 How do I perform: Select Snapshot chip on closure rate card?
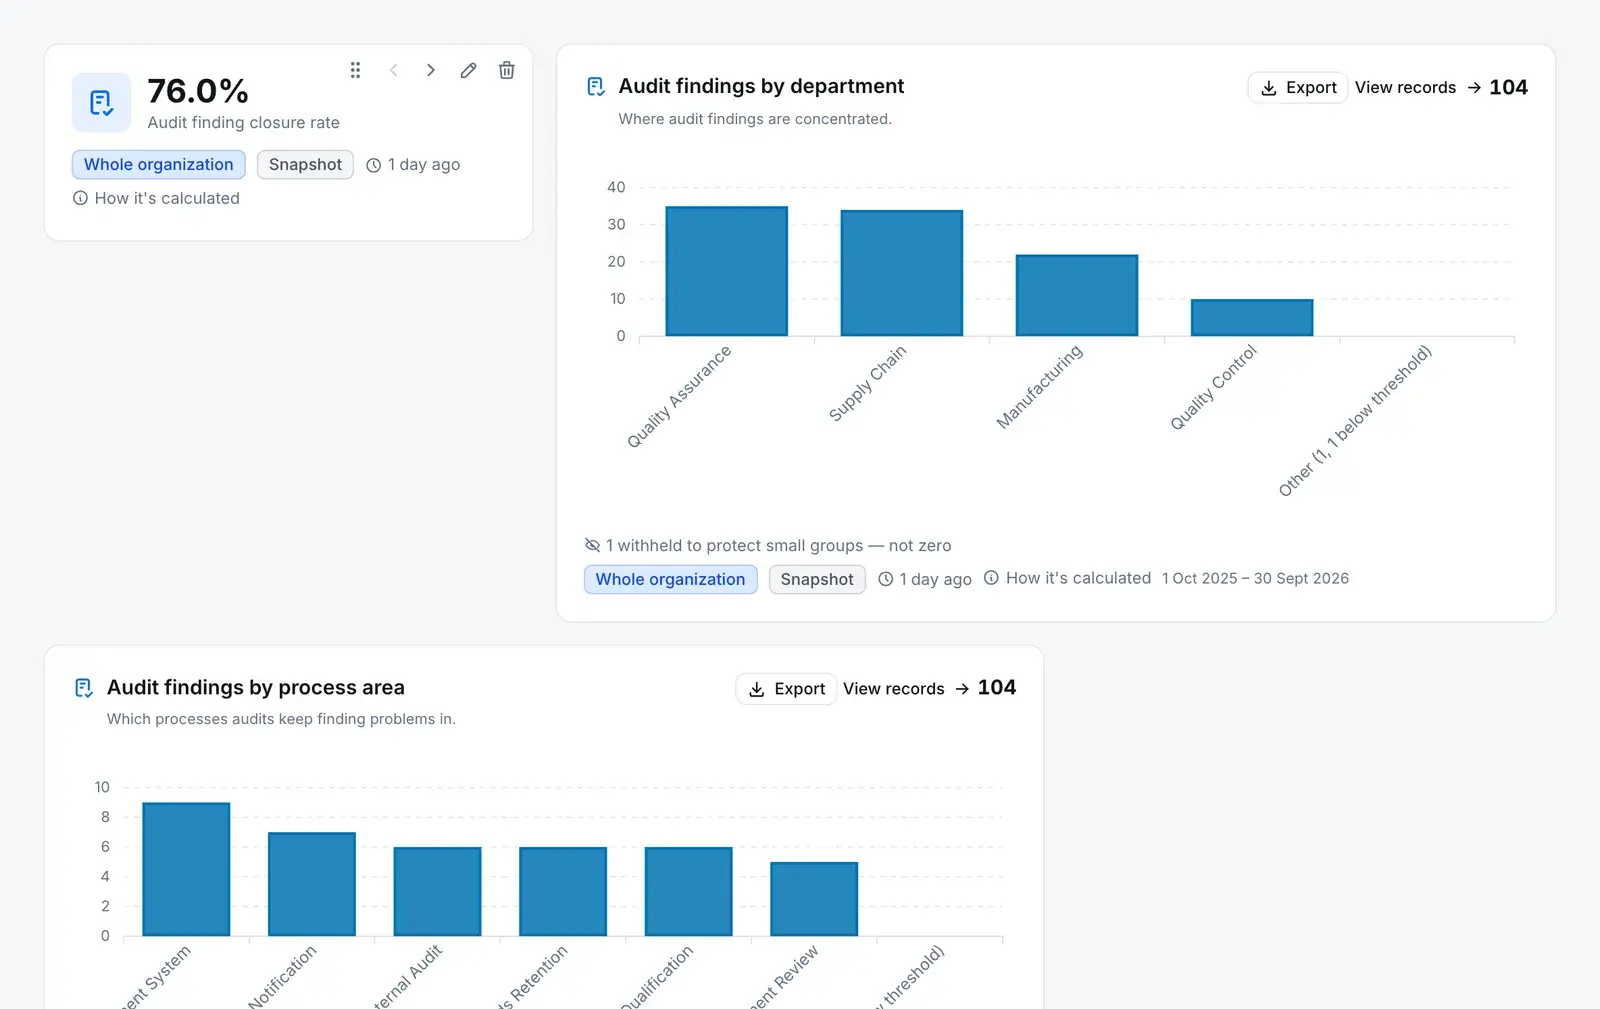305,164
